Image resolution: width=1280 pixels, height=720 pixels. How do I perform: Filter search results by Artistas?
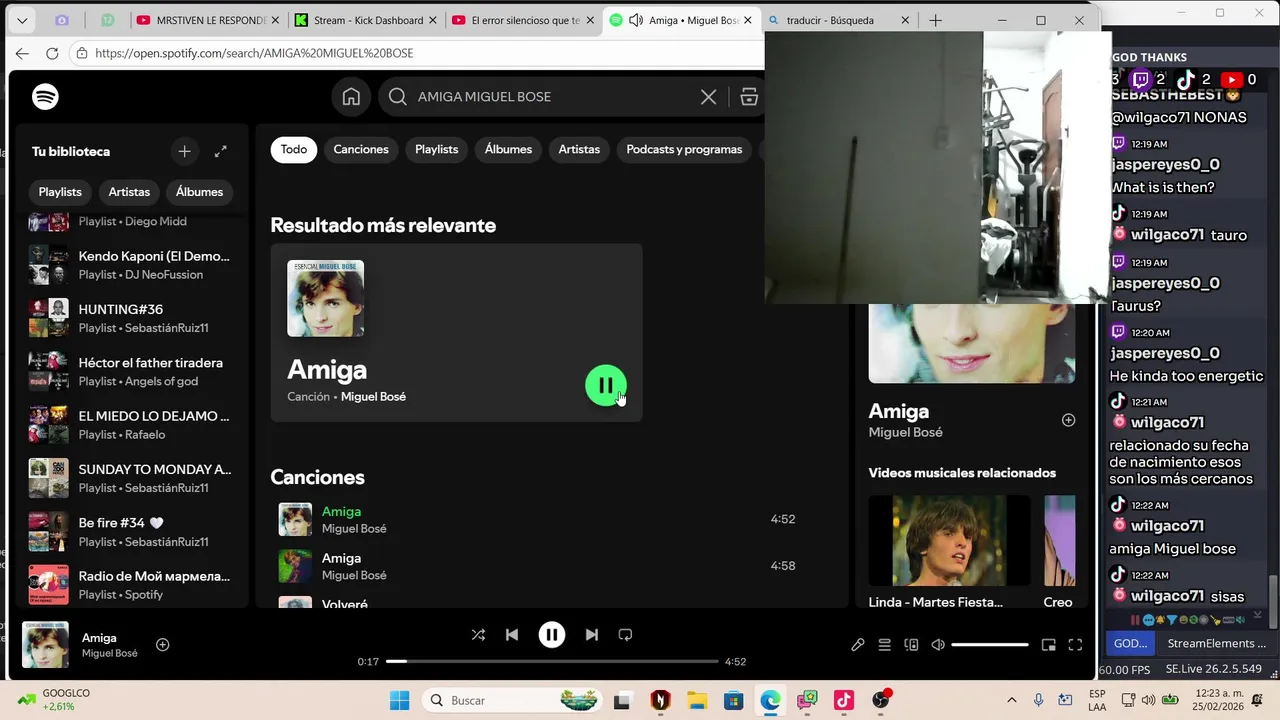pos(579,149)
